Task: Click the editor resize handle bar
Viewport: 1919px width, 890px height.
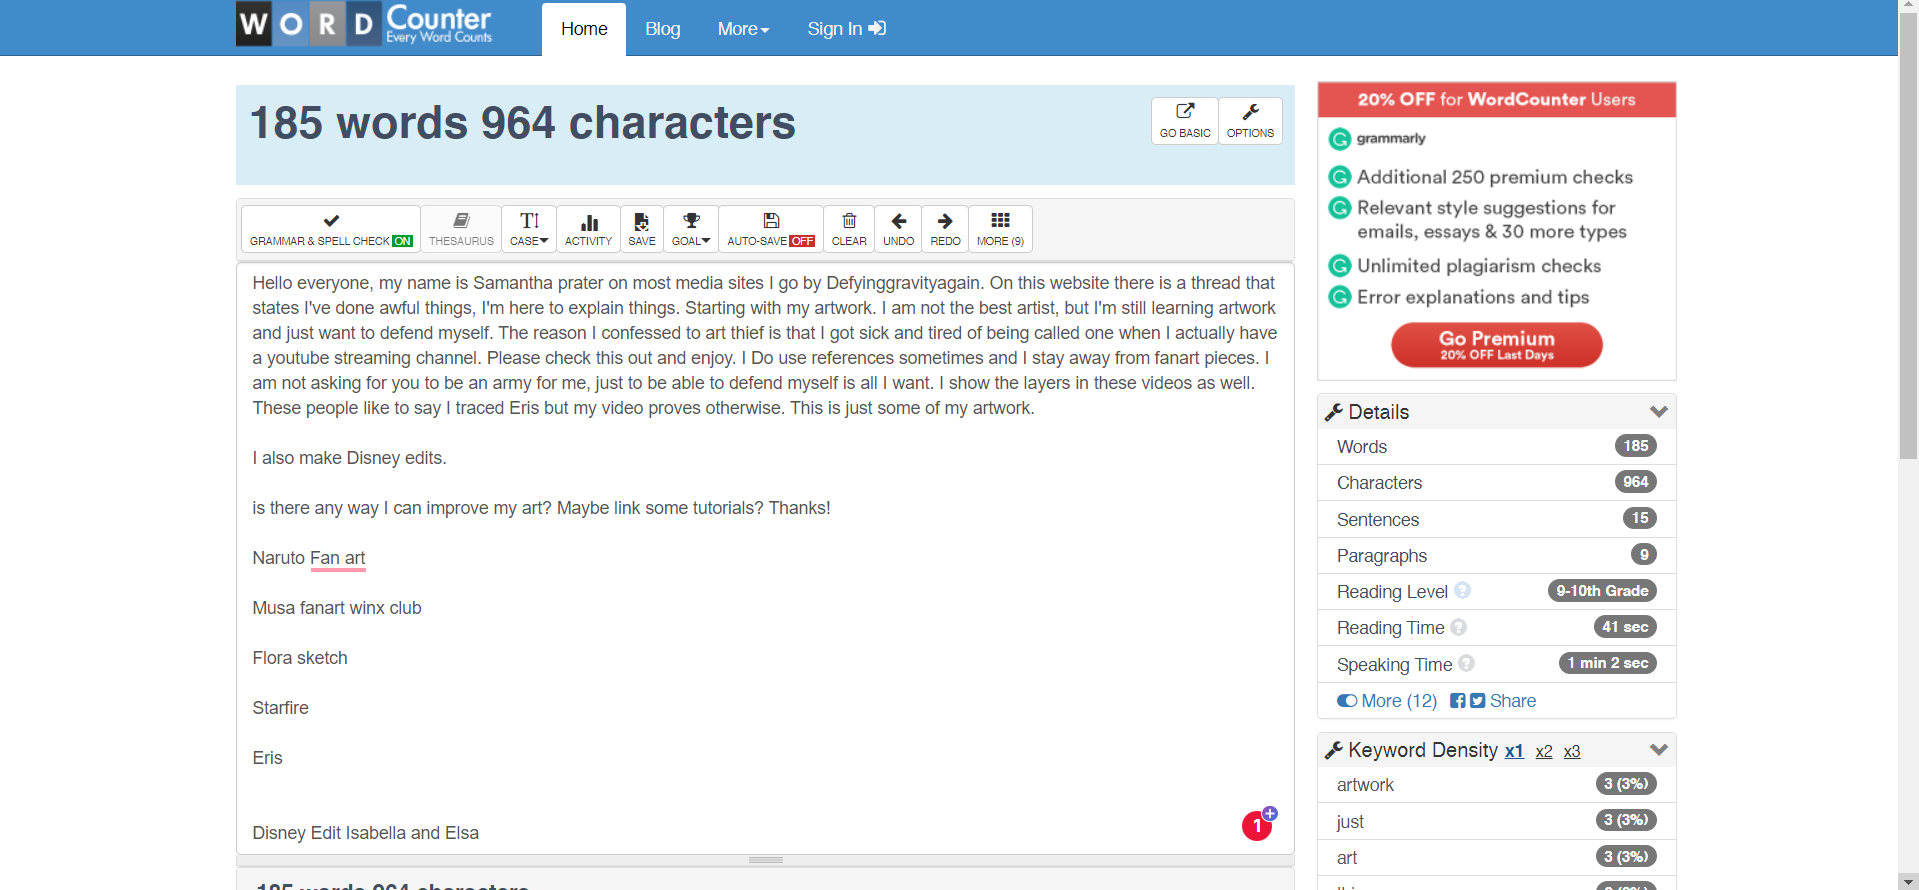Action: click(765, 860)
